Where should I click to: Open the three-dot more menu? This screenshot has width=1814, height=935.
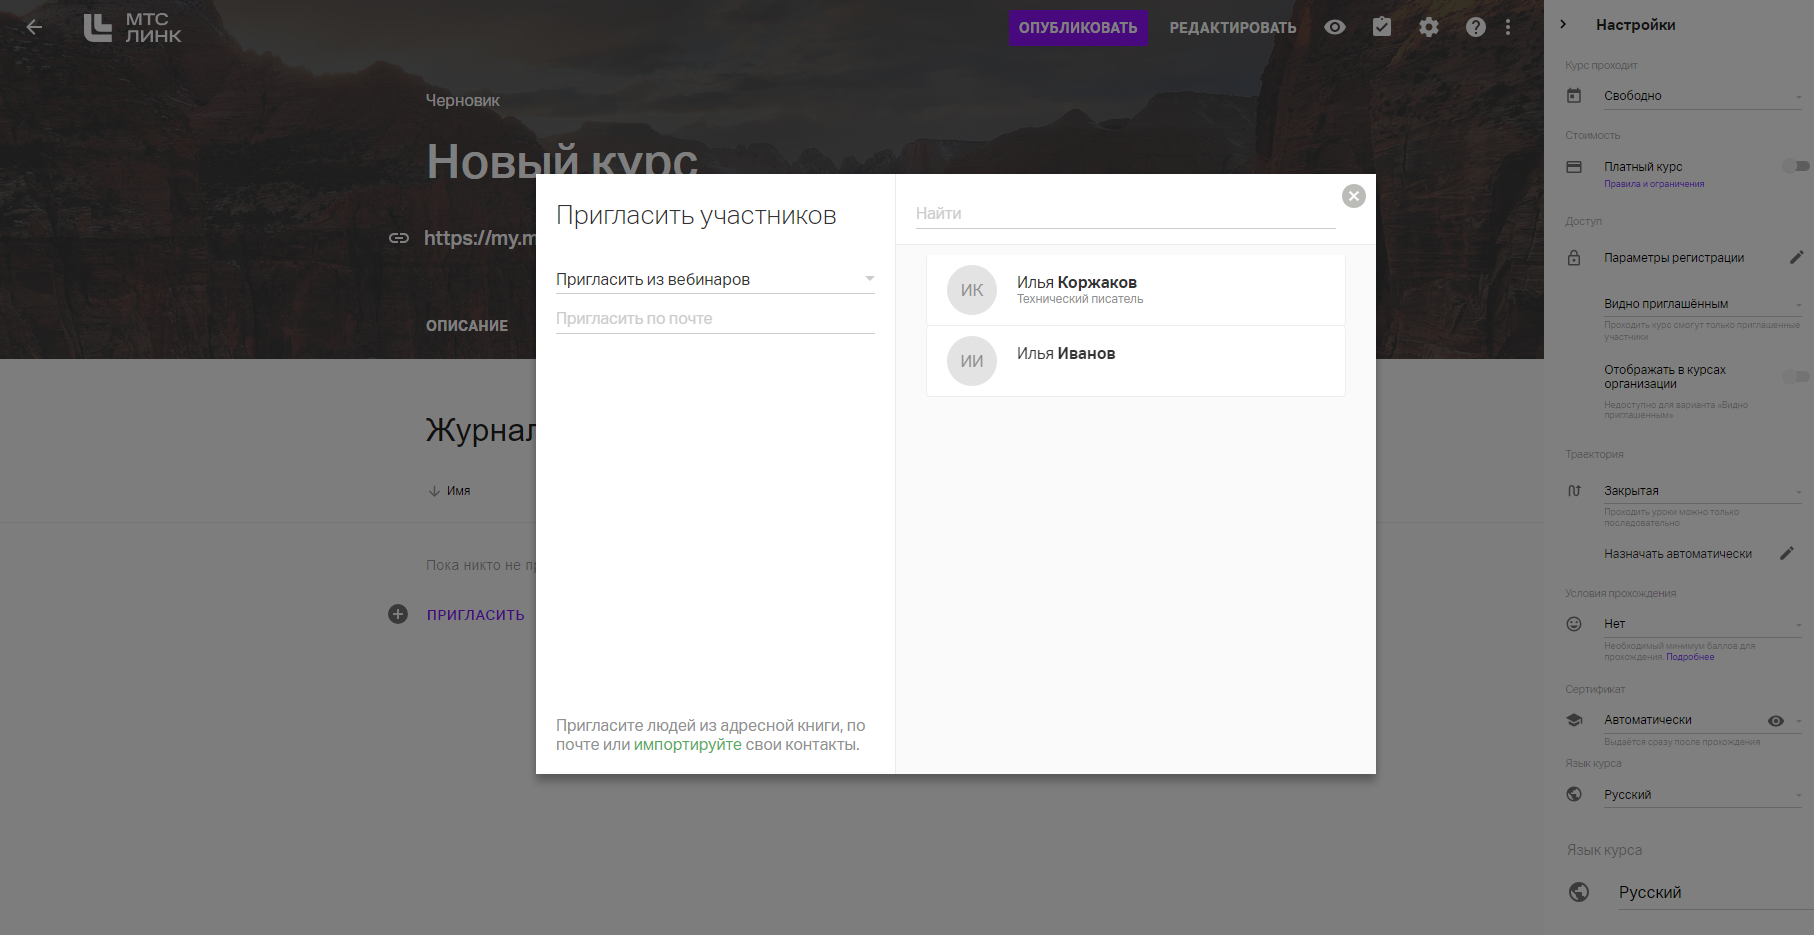1508,27
